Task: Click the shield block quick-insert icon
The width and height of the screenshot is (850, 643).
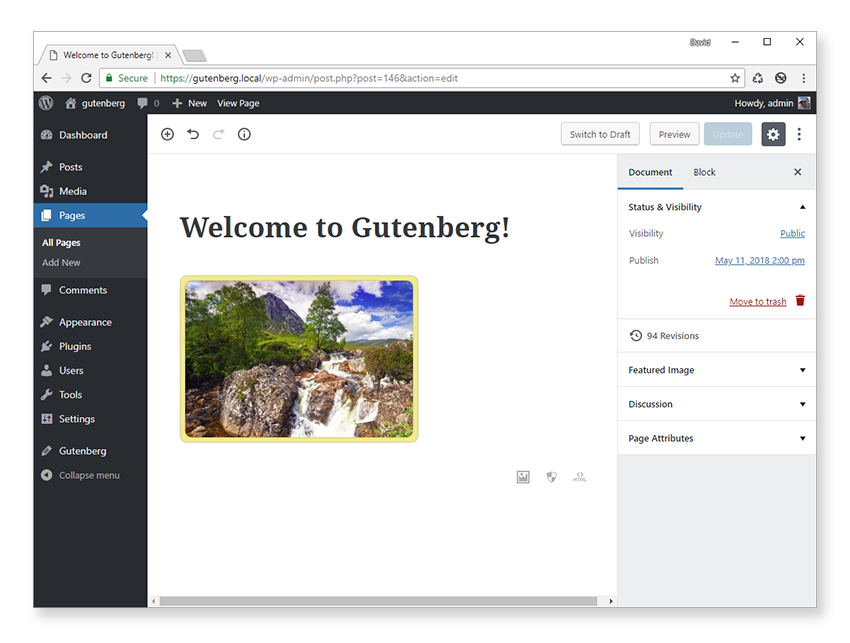Action: point(551,477)
